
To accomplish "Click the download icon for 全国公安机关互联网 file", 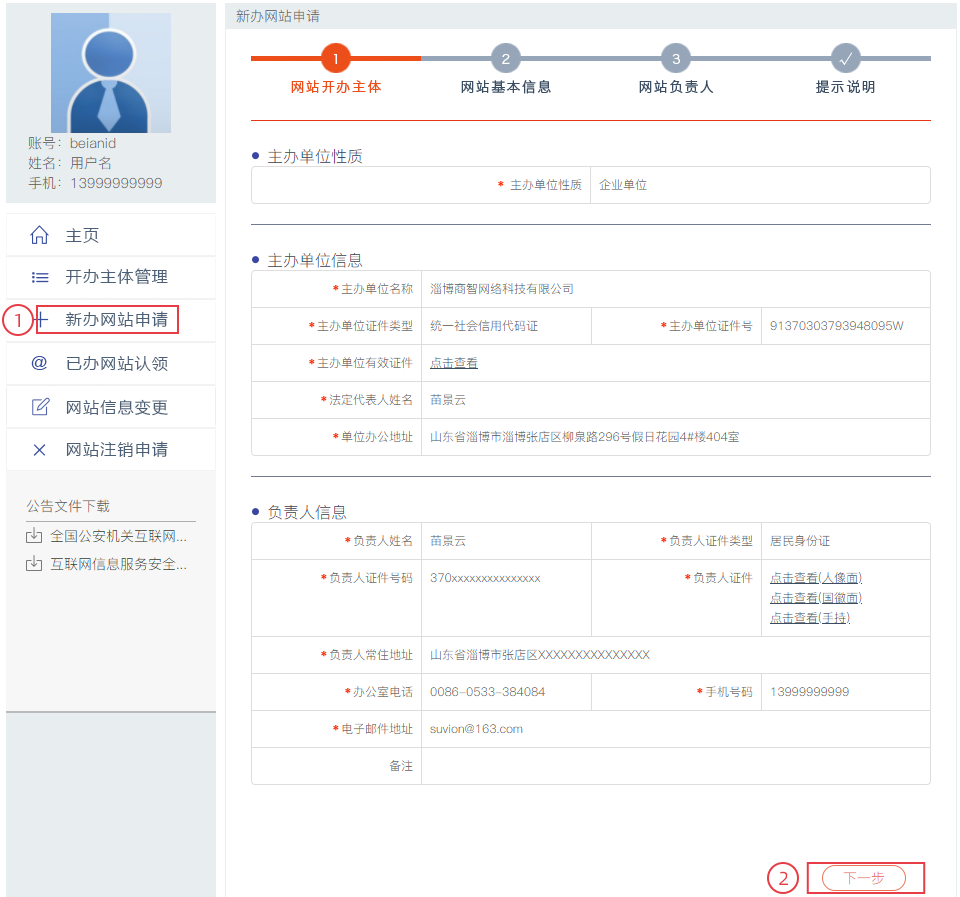I will (x=34, y=536).
